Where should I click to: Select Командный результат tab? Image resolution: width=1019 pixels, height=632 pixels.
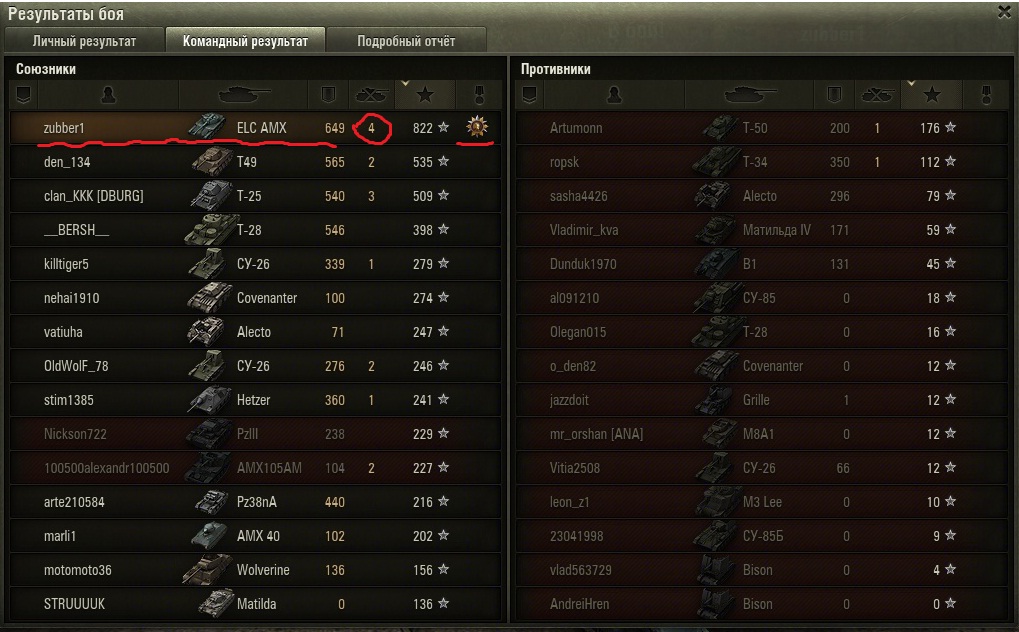(245, 41)
